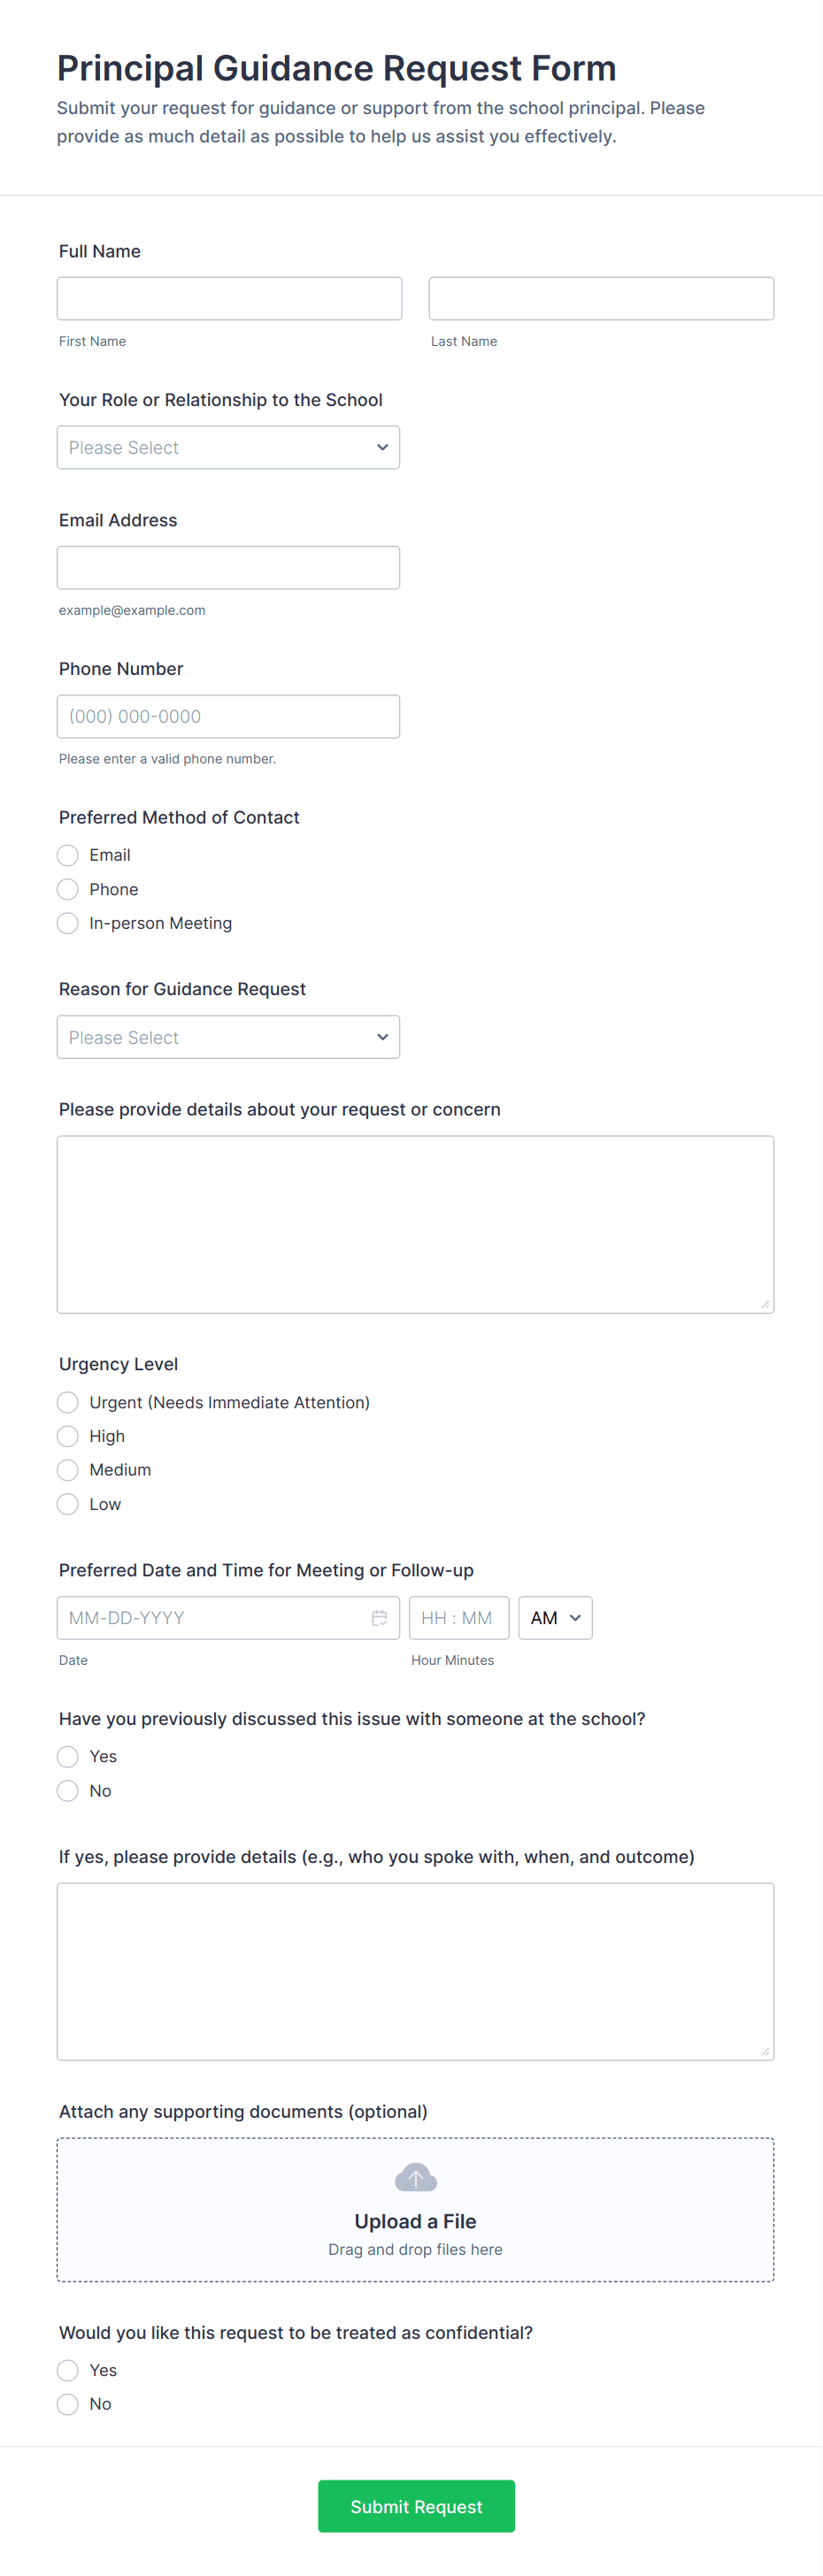Screen dimensions: 823x2576
Task: Open the AM/PM selector
Action: pos(555,1617)
